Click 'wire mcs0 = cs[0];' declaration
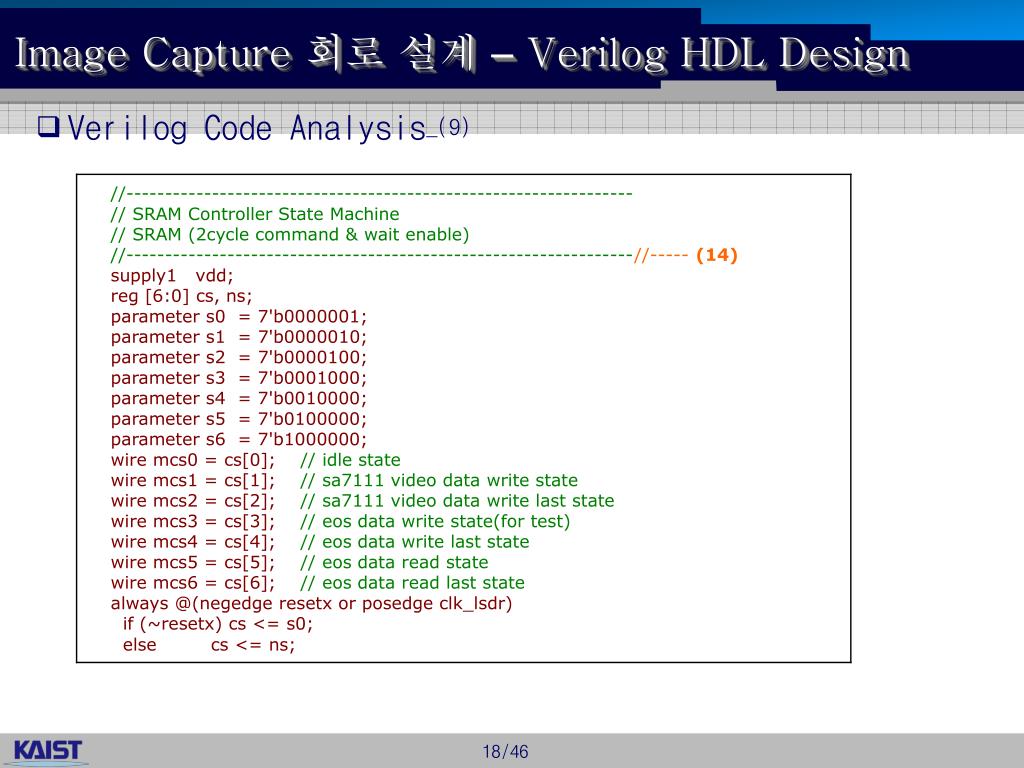 click(x=193, y=460)
